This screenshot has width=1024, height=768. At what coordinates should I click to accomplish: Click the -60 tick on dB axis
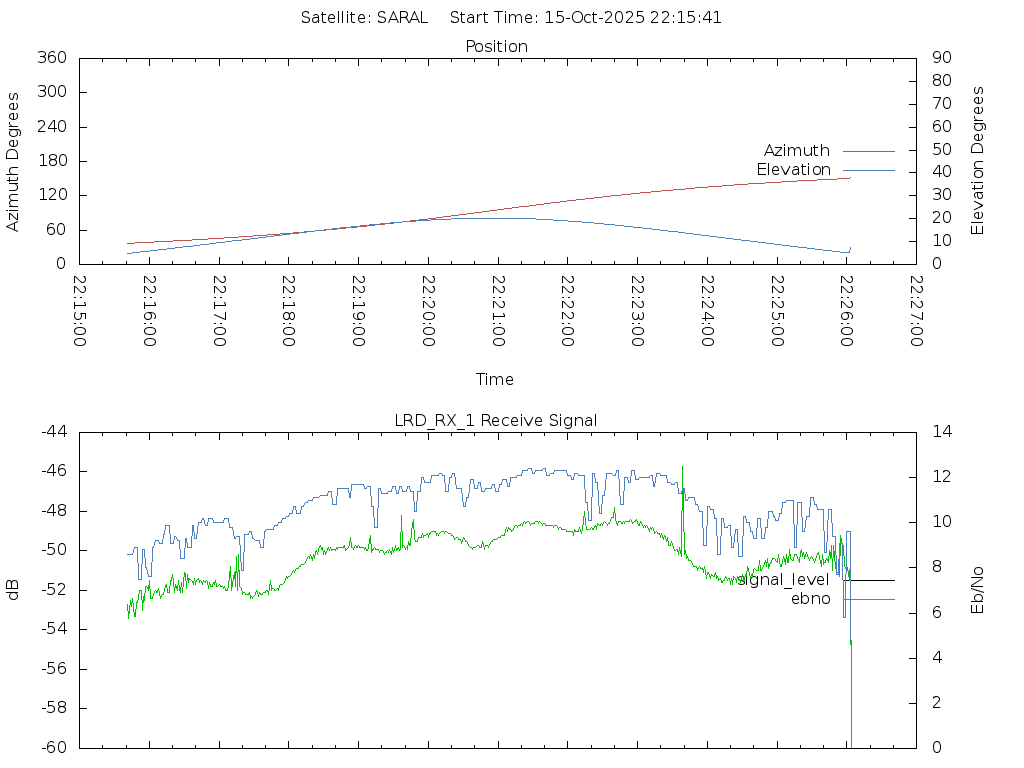tap(53, 747)
